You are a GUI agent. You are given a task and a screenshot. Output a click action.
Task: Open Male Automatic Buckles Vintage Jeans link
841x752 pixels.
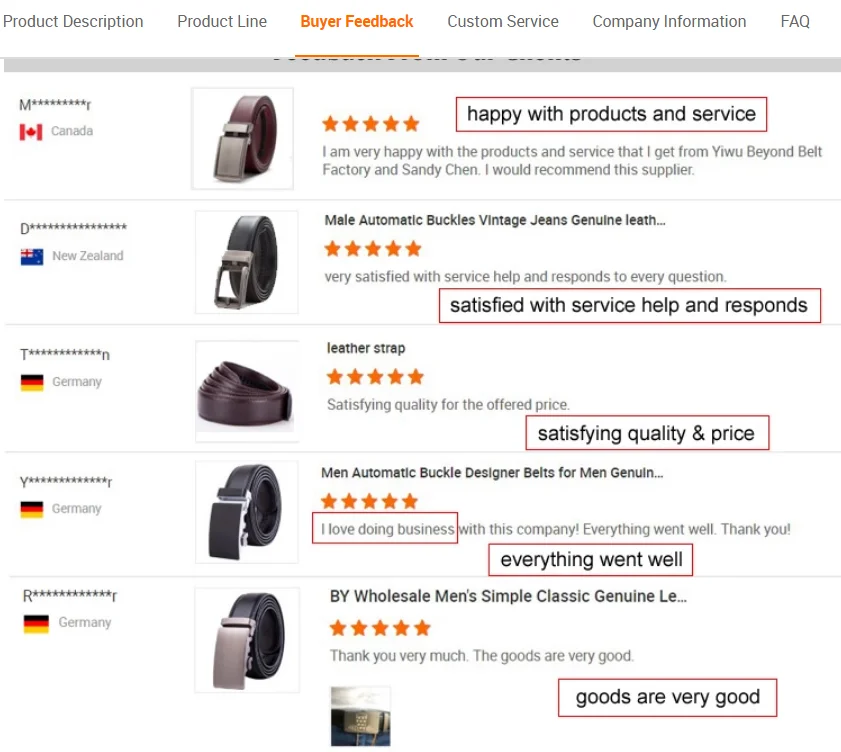495,220
